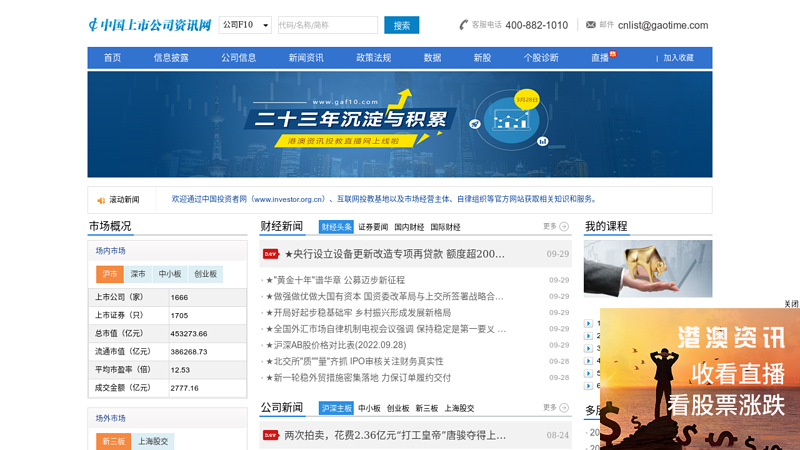800x450 pixels.
Task: Open the 新闻资讯 menu item
Action: 306,58
